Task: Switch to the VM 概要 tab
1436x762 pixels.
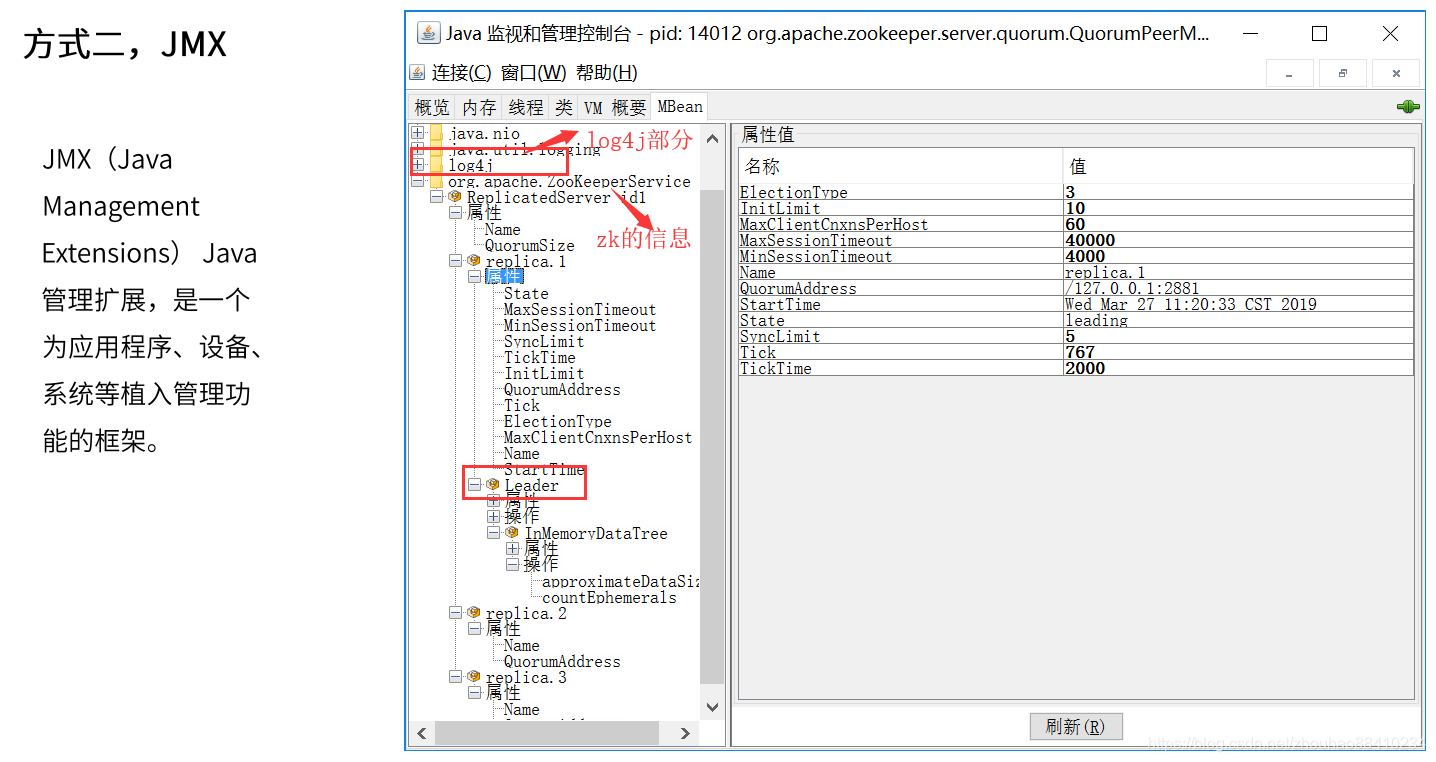Action: [614, 107]
